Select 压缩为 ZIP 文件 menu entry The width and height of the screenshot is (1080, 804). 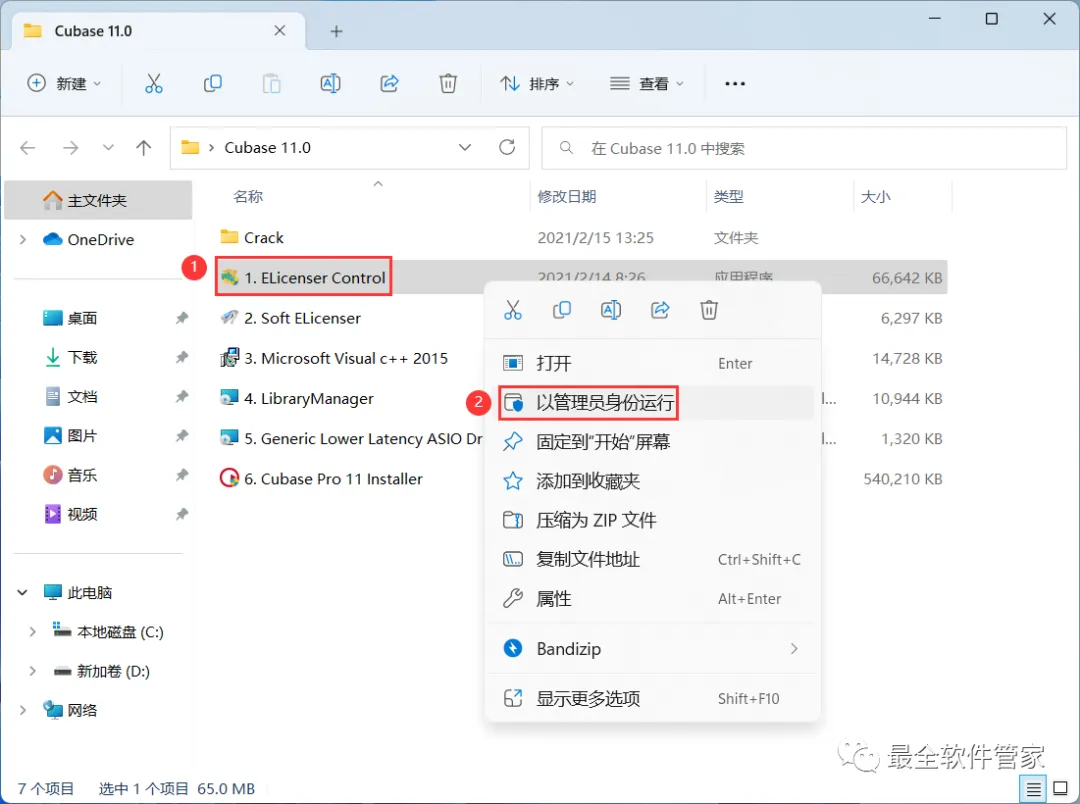point(653,520)
